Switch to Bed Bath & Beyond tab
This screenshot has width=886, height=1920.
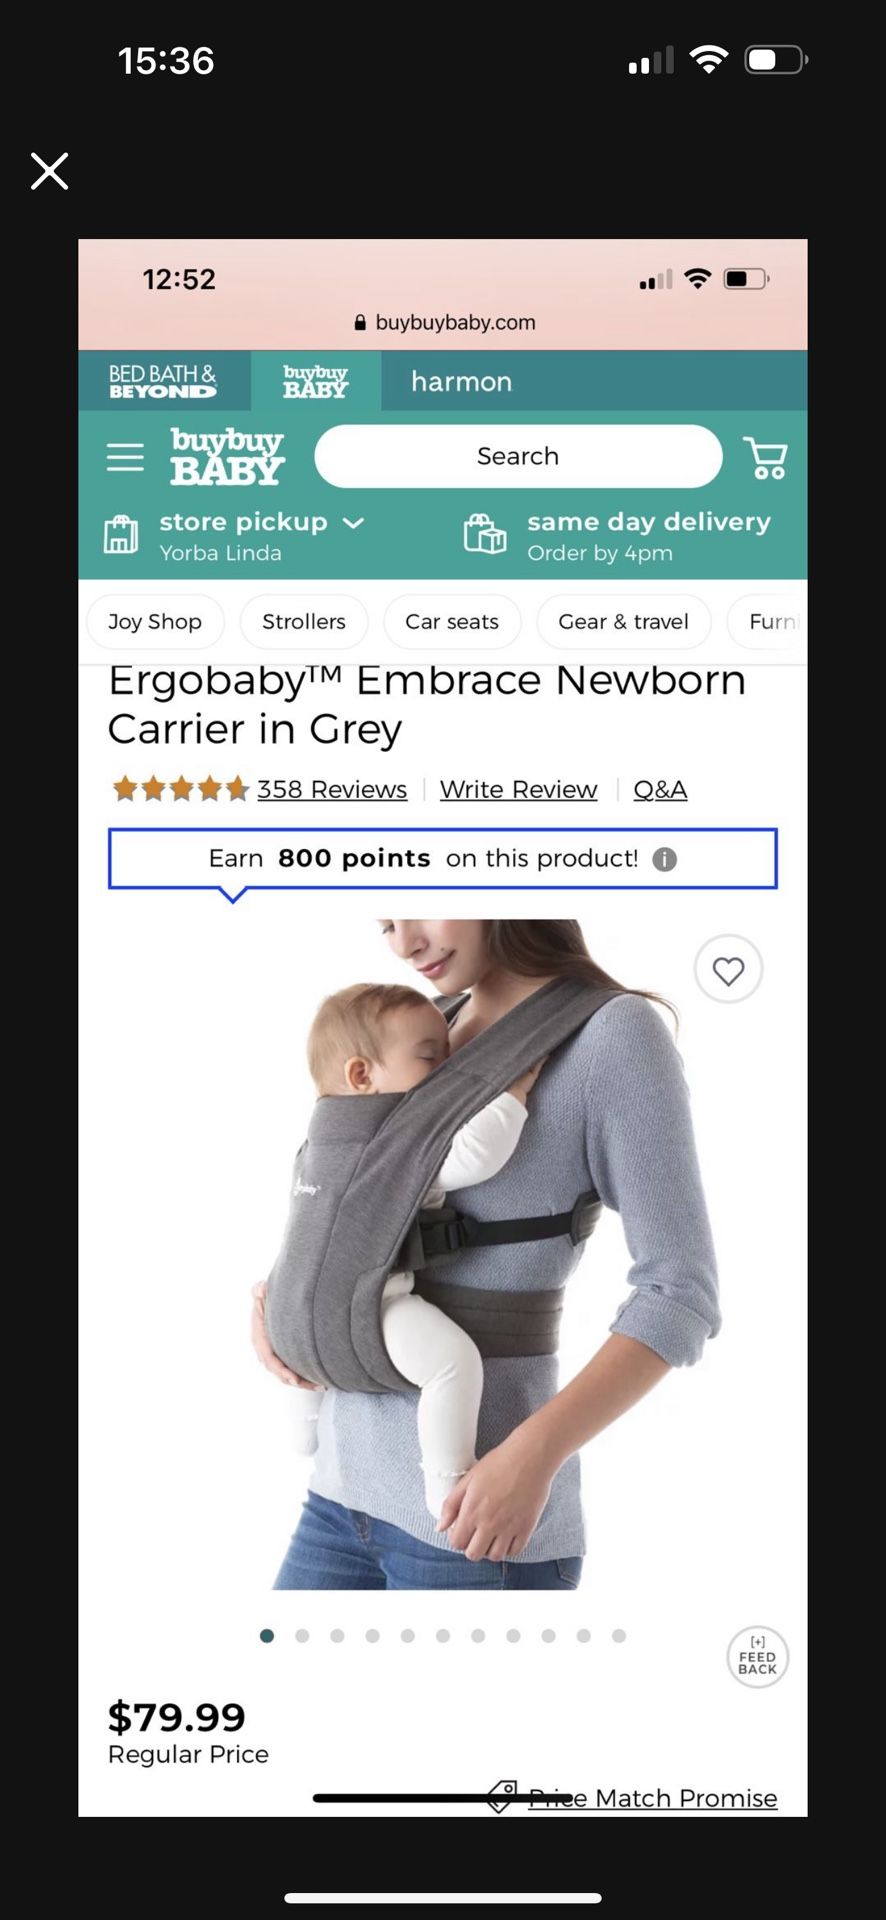tap(163, 381)
